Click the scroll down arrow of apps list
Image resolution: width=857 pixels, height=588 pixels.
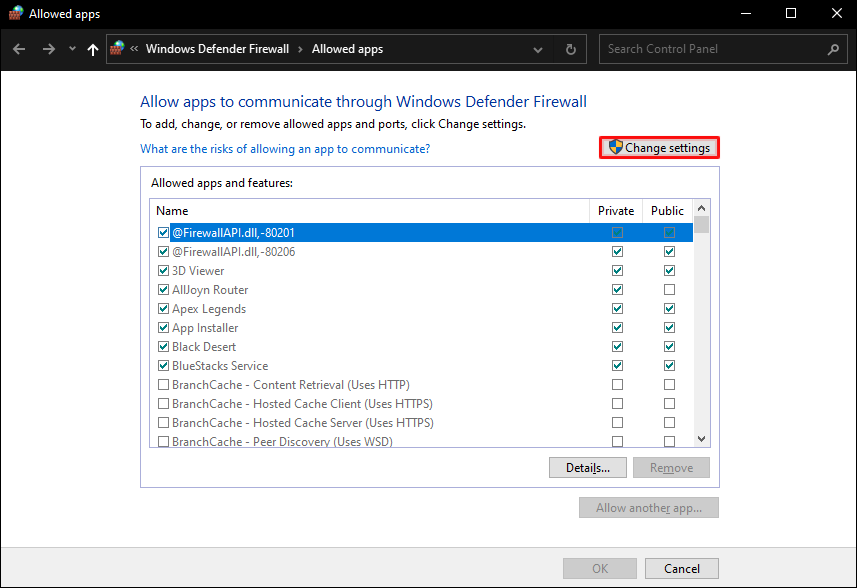point(702,439)
